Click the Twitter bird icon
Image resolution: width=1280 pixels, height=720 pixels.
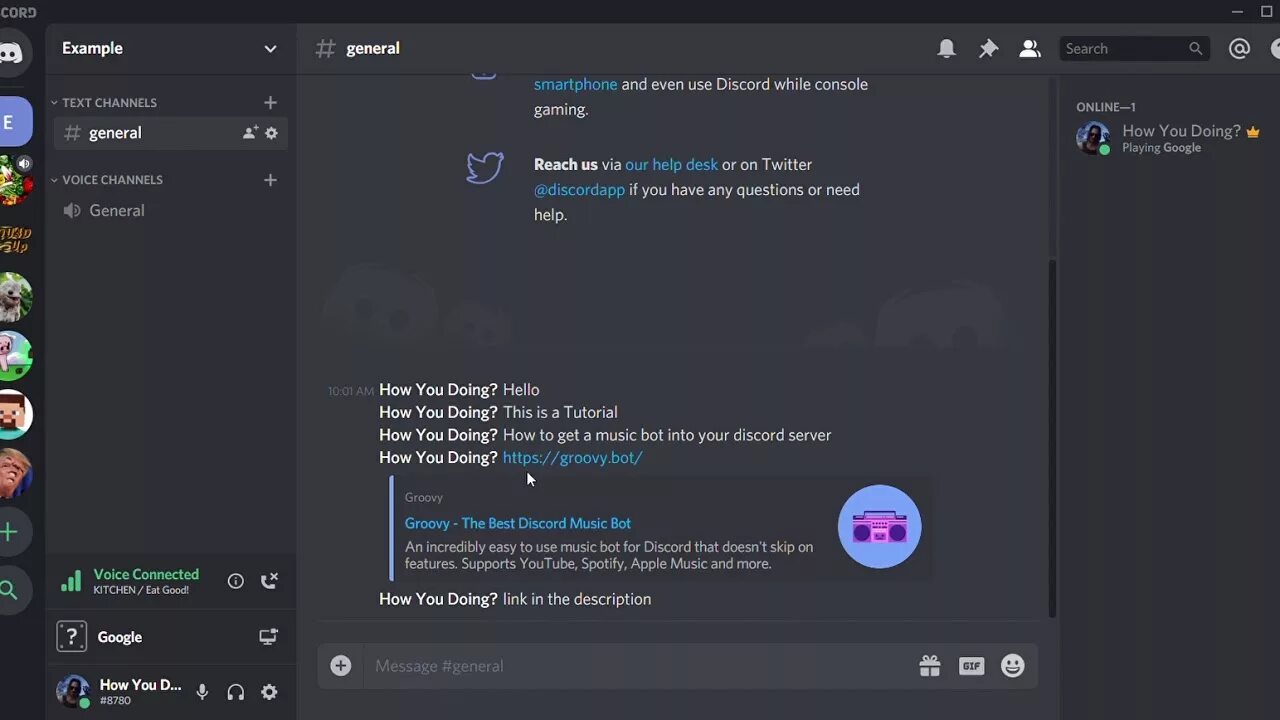tap(485, 167)
